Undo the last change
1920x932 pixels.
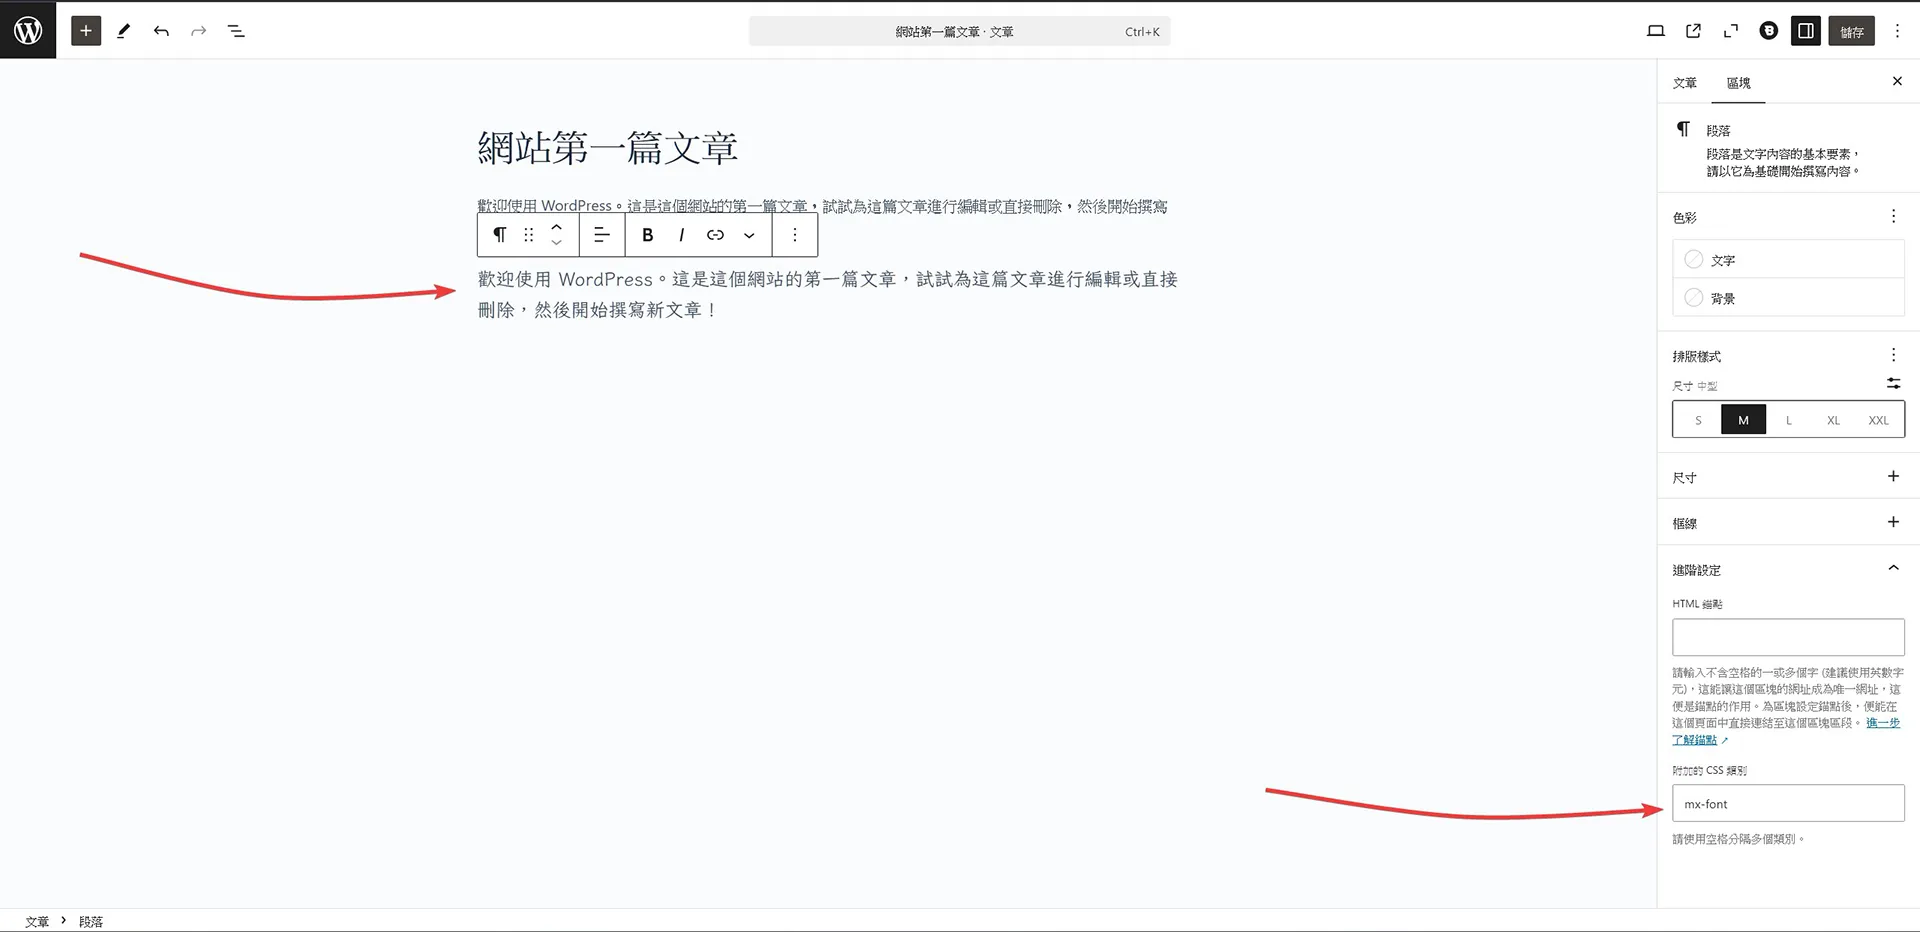tap(161, 31)
